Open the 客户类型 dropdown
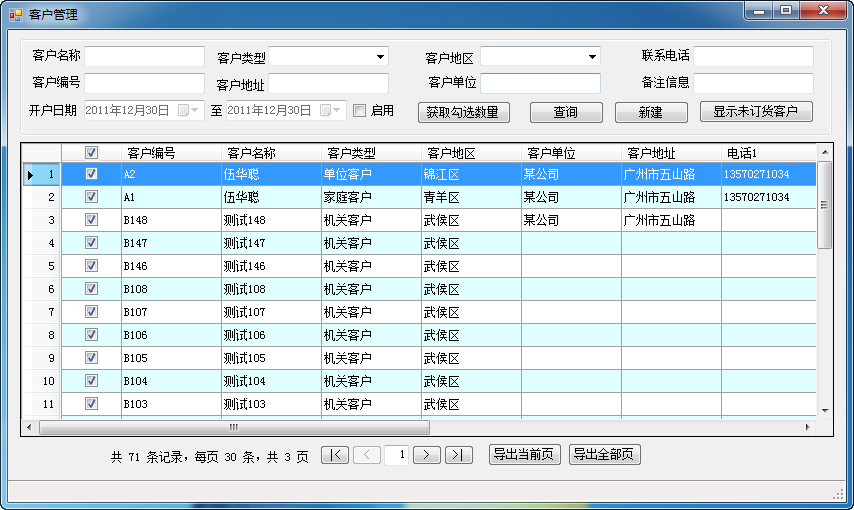Image resolution: width=854 pixels, height=510 pixels. [380, 57]
